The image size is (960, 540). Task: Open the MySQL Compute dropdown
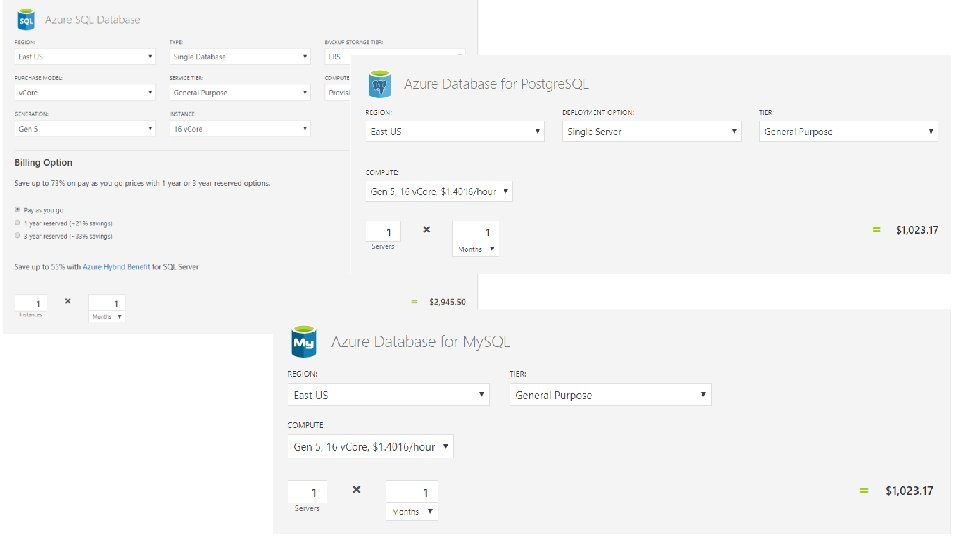(x=370, y=447)
